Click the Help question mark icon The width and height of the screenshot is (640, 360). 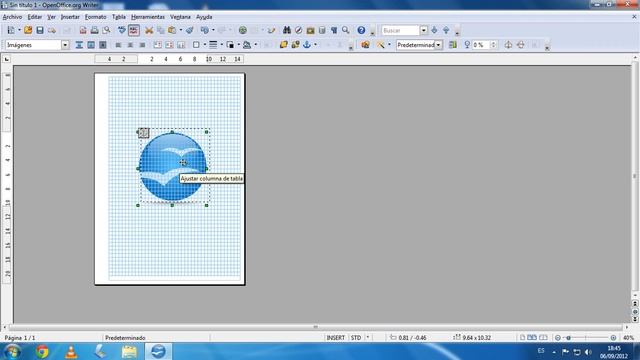point(361,30)
